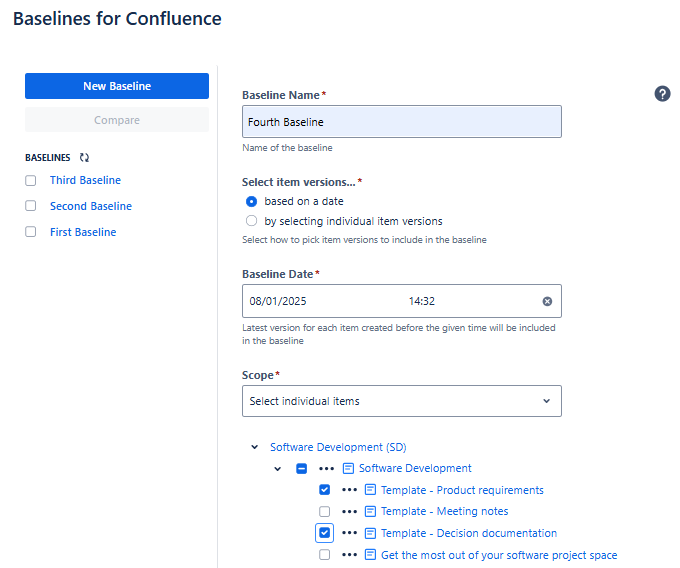Open the ellipsis menu for Template - Product requirements
Image resolution: width=680 pixels, height=568 pixels.
point(349,490)
